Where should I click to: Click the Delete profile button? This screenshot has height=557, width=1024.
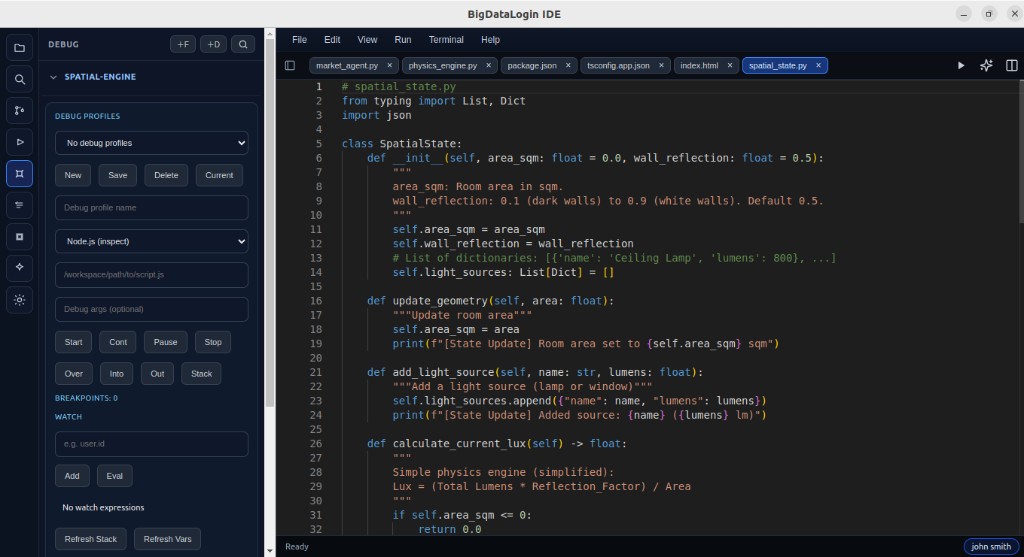(166, 175)
